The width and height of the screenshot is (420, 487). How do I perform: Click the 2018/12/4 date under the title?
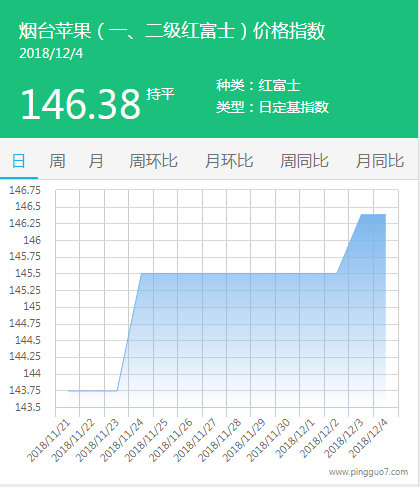51,53
